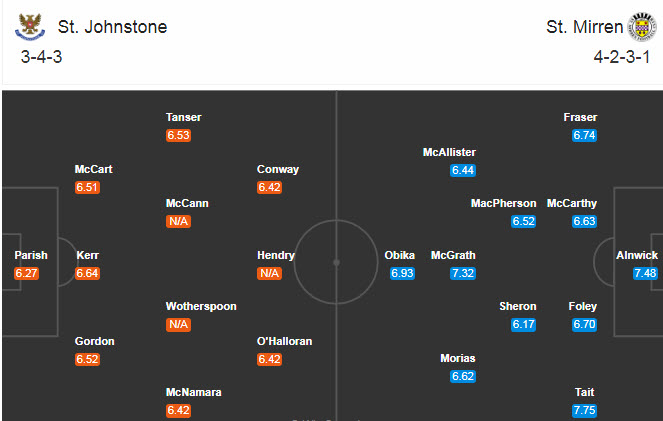Screen dimensions: 663x421
Task: Select player Kerr on the pitch
Action: click(x=88, y=255)
